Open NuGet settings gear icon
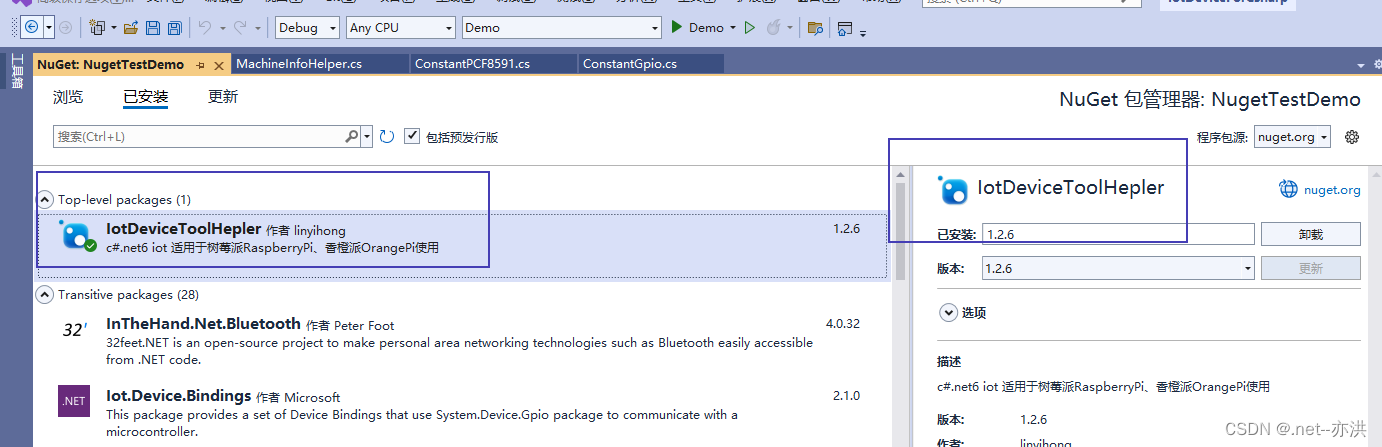This screenshot has width=1382, height=447. pos(1352,137)
